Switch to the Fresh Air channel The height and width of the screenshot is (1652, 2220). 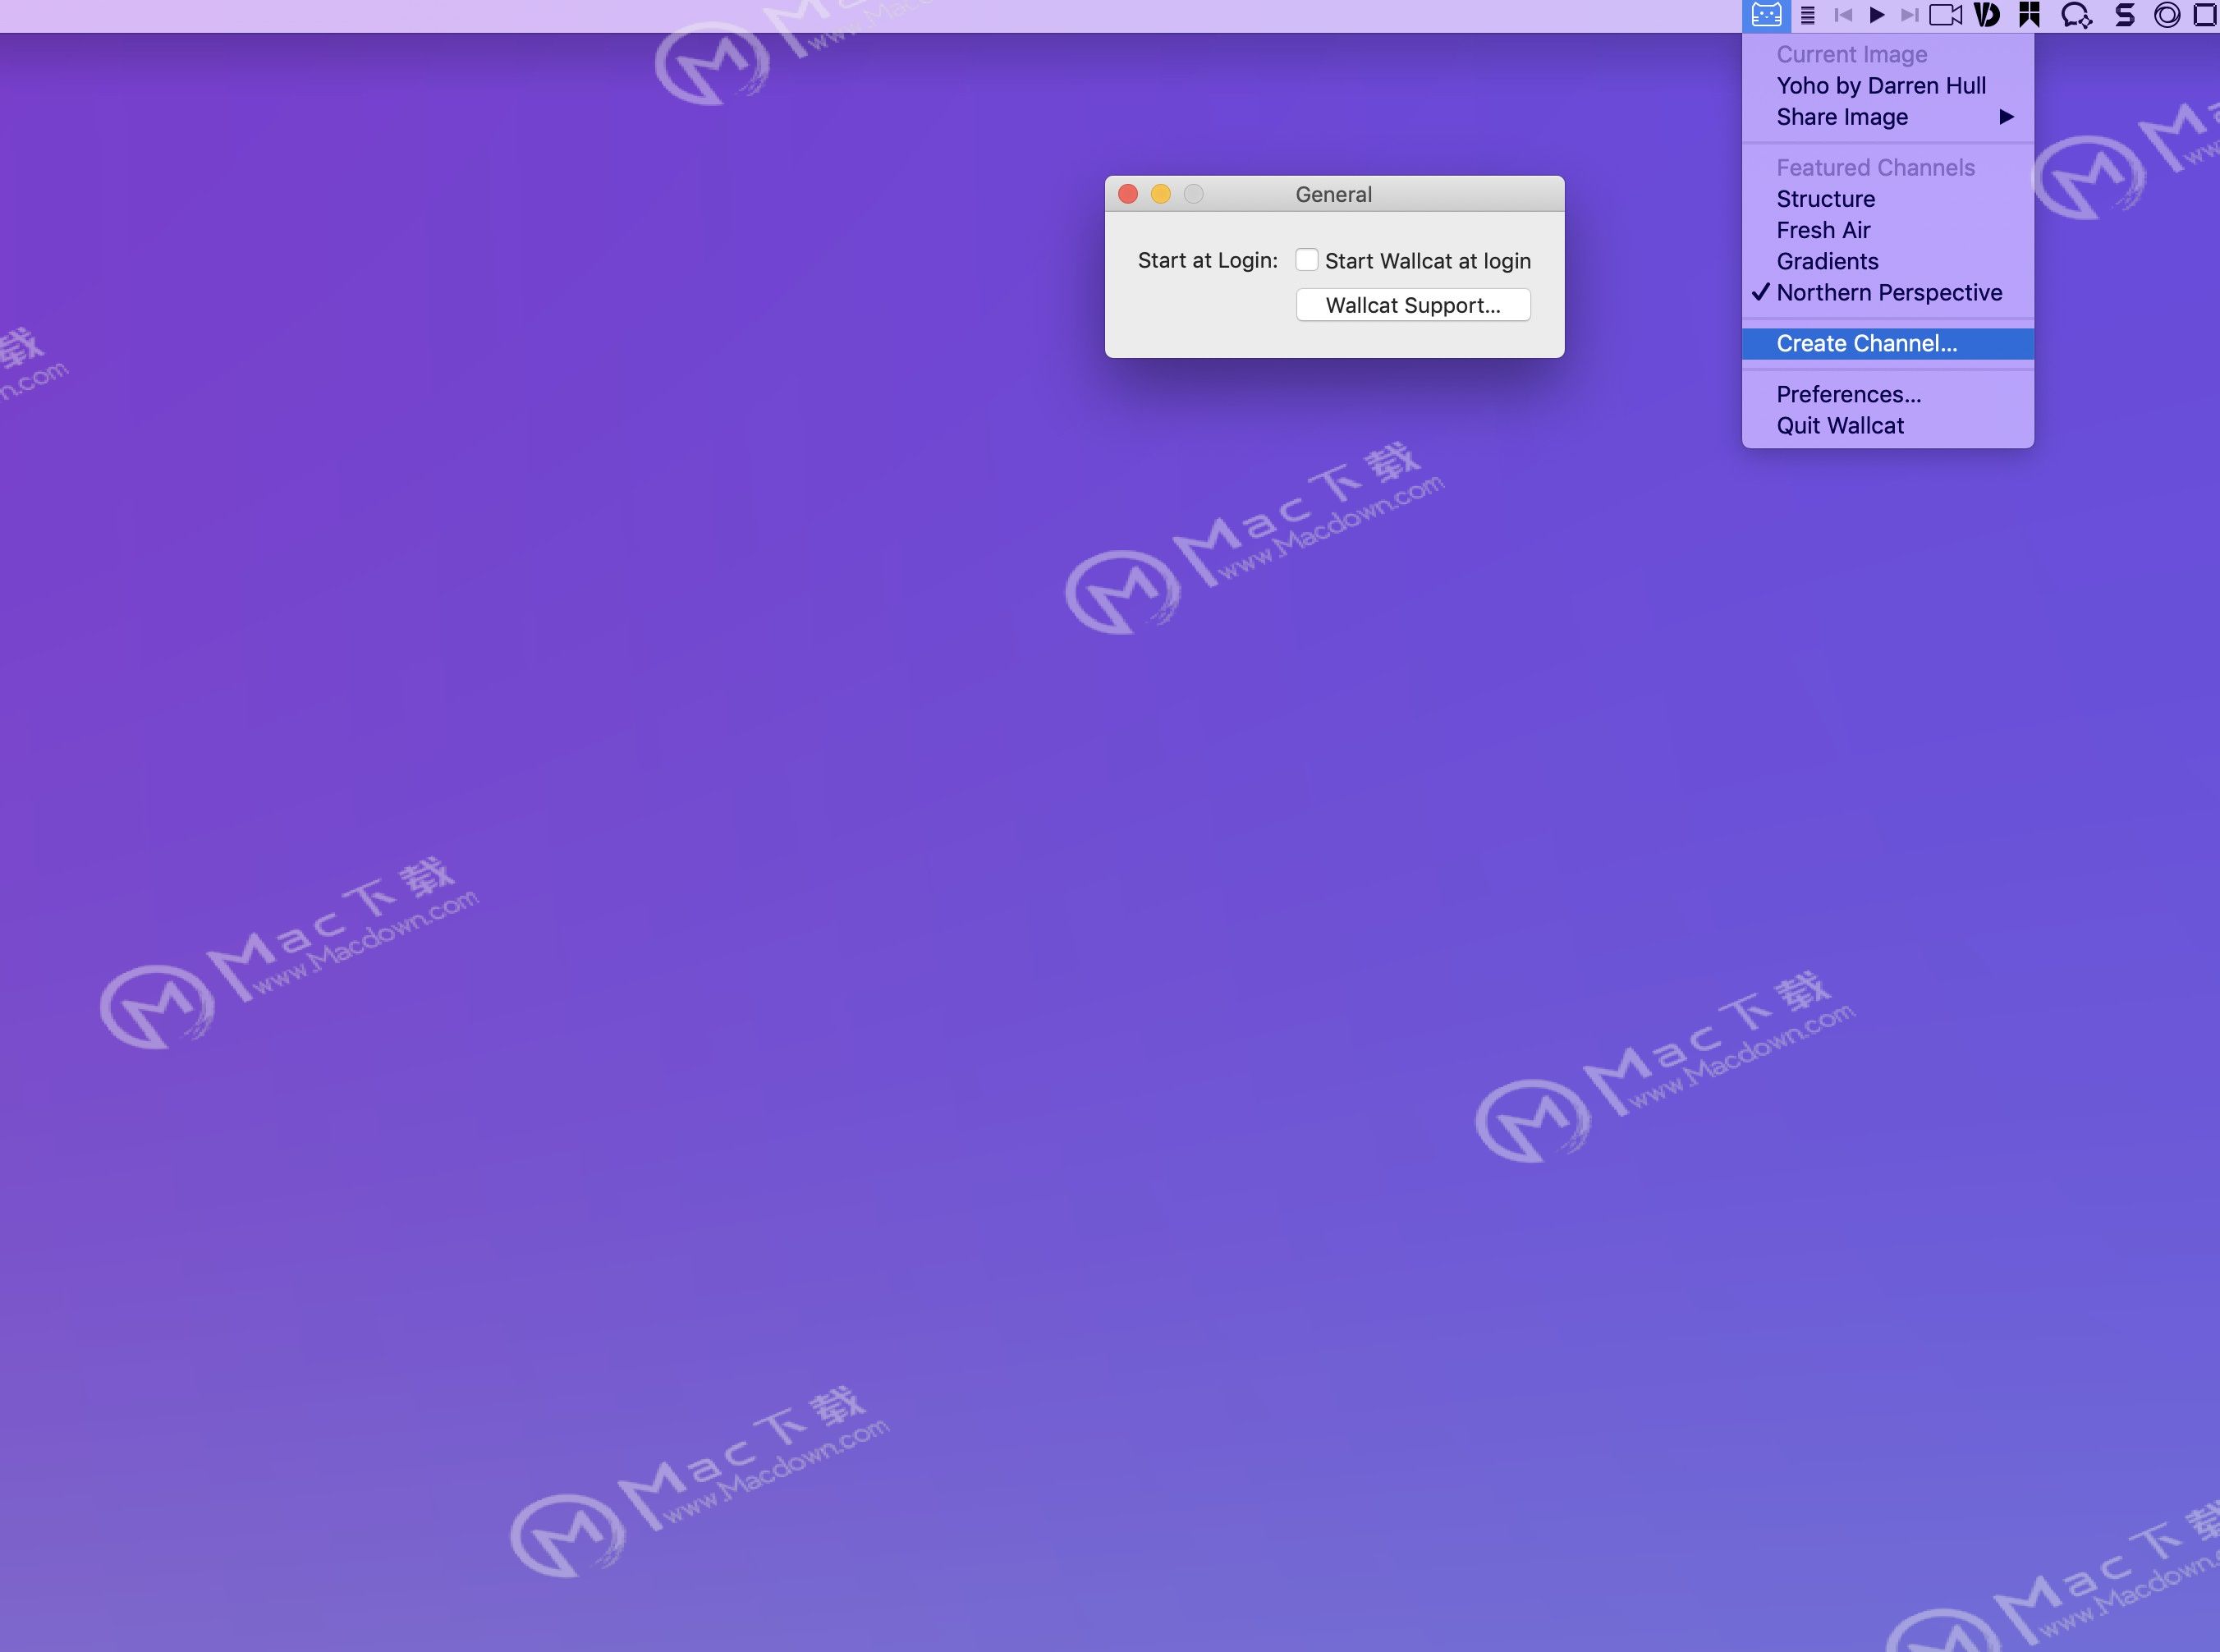coord(1888,230)
